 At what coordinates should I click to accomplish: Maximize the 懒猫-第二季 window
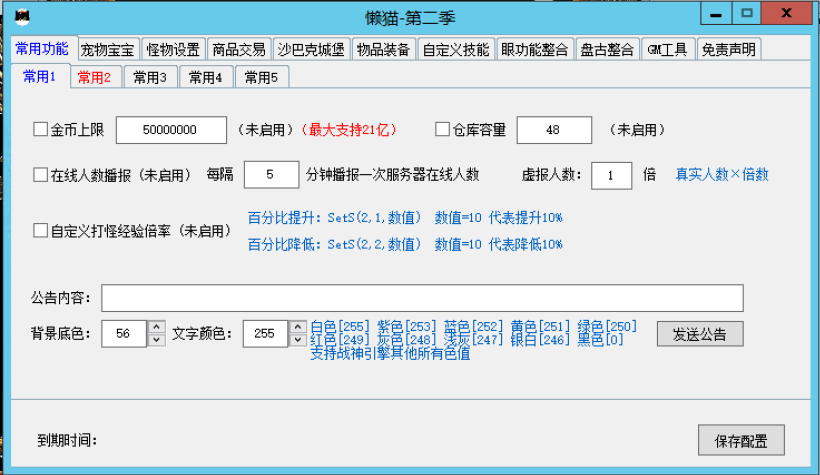point(746,14)
